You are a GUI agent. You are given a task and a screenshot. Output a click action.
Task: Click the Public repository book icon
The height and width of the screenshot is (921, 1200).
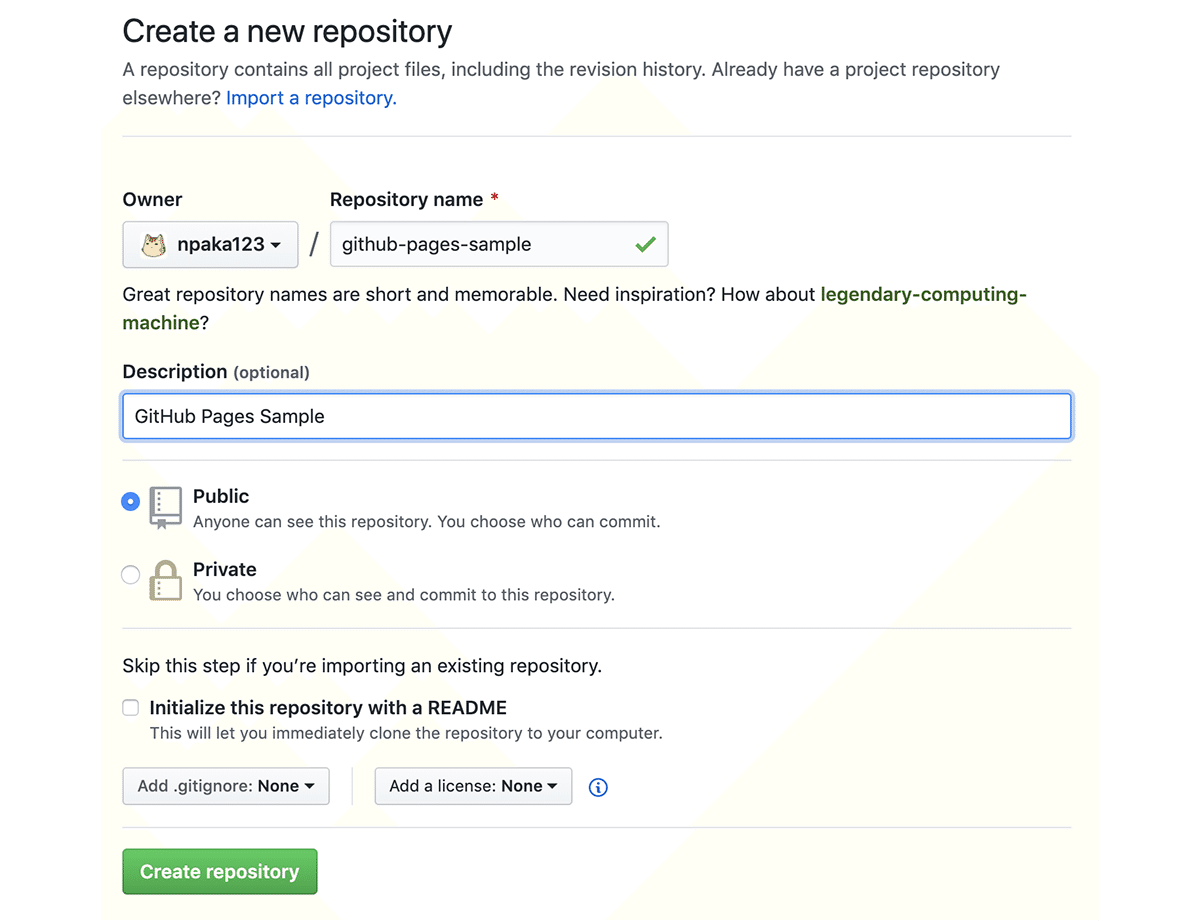coord(166,508)
